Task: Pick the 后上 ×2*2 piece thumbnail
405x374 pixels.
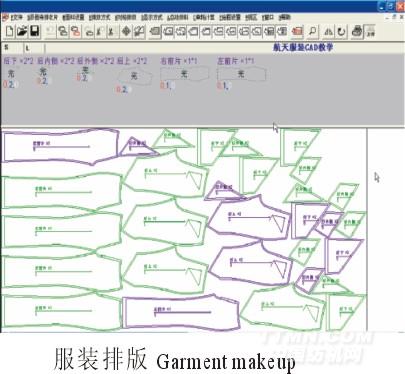Action: 134,77
